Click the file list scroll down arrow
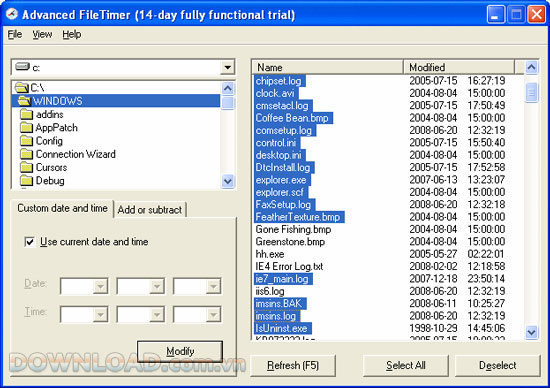The height and width of the screenshot is (388, 550). click(531, 332)
